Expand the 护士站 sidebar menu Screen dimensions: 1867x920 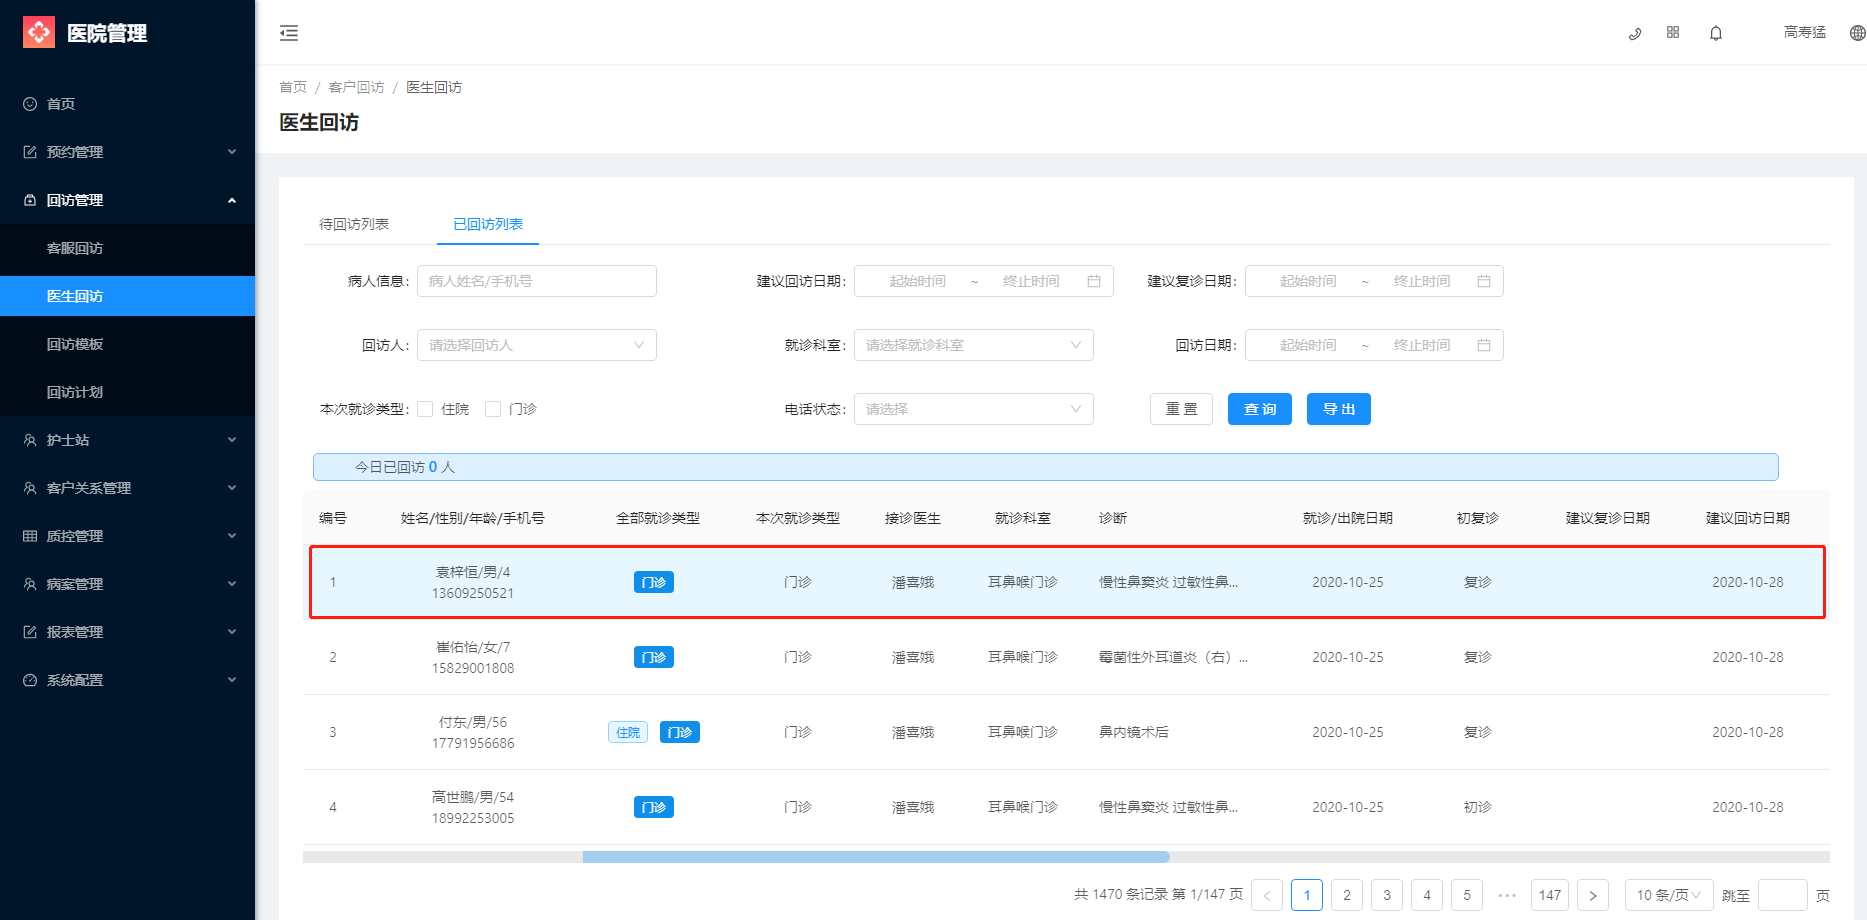pyautogui.click(x=232, y=440)
